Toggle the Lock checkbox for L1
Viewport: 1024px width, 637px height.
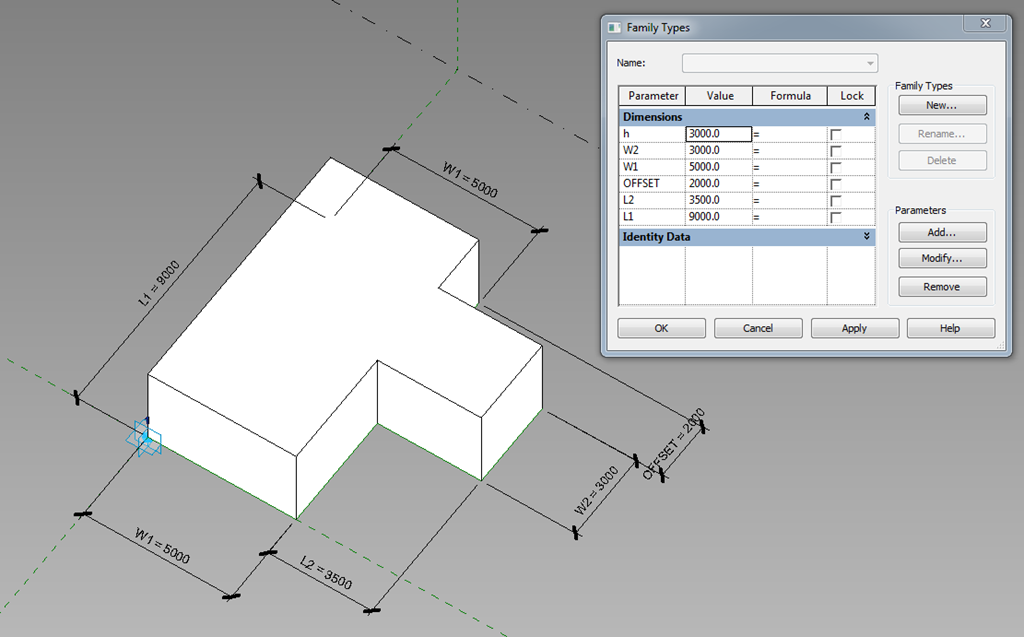coord(836,217)
